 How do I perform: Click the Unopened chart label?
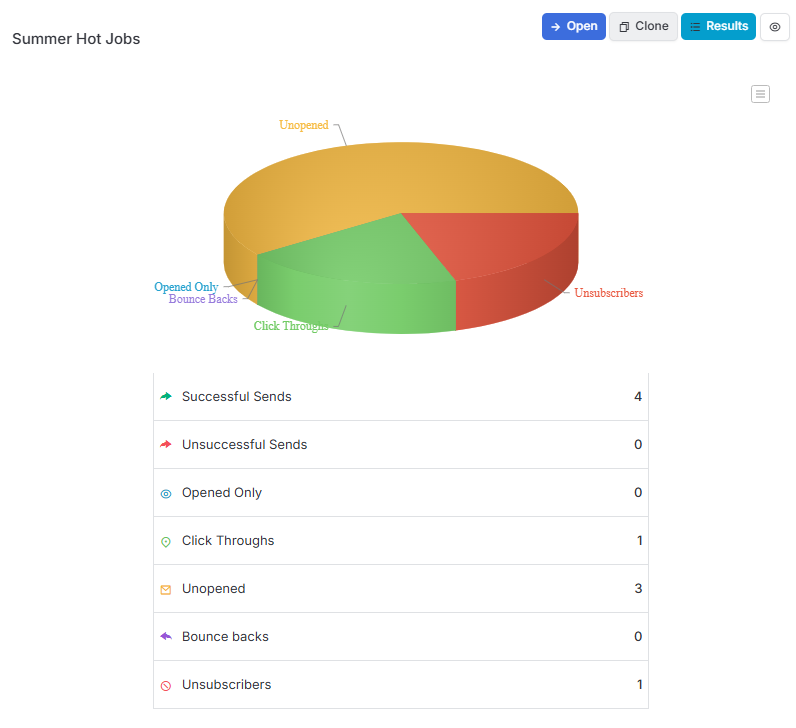[x=304, y=125]
